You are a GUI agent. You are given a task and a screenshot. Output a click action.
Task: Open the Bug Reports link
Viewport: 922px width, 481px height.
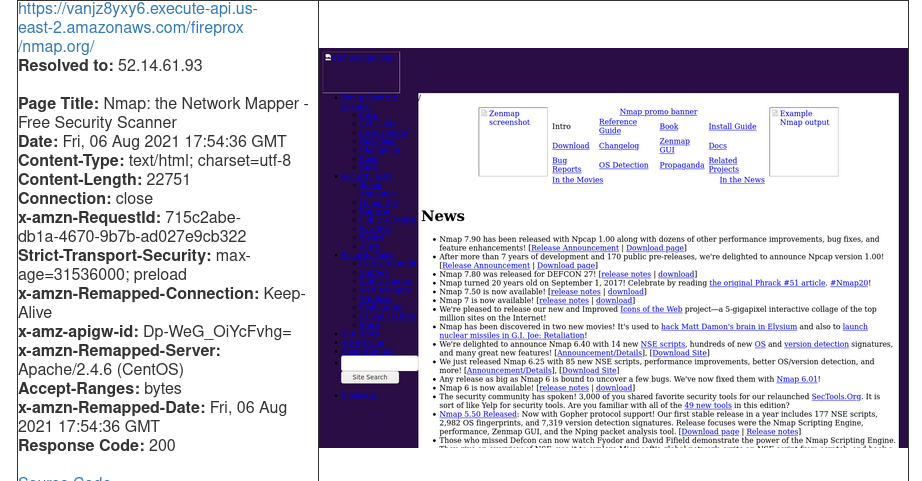(566, 165)
